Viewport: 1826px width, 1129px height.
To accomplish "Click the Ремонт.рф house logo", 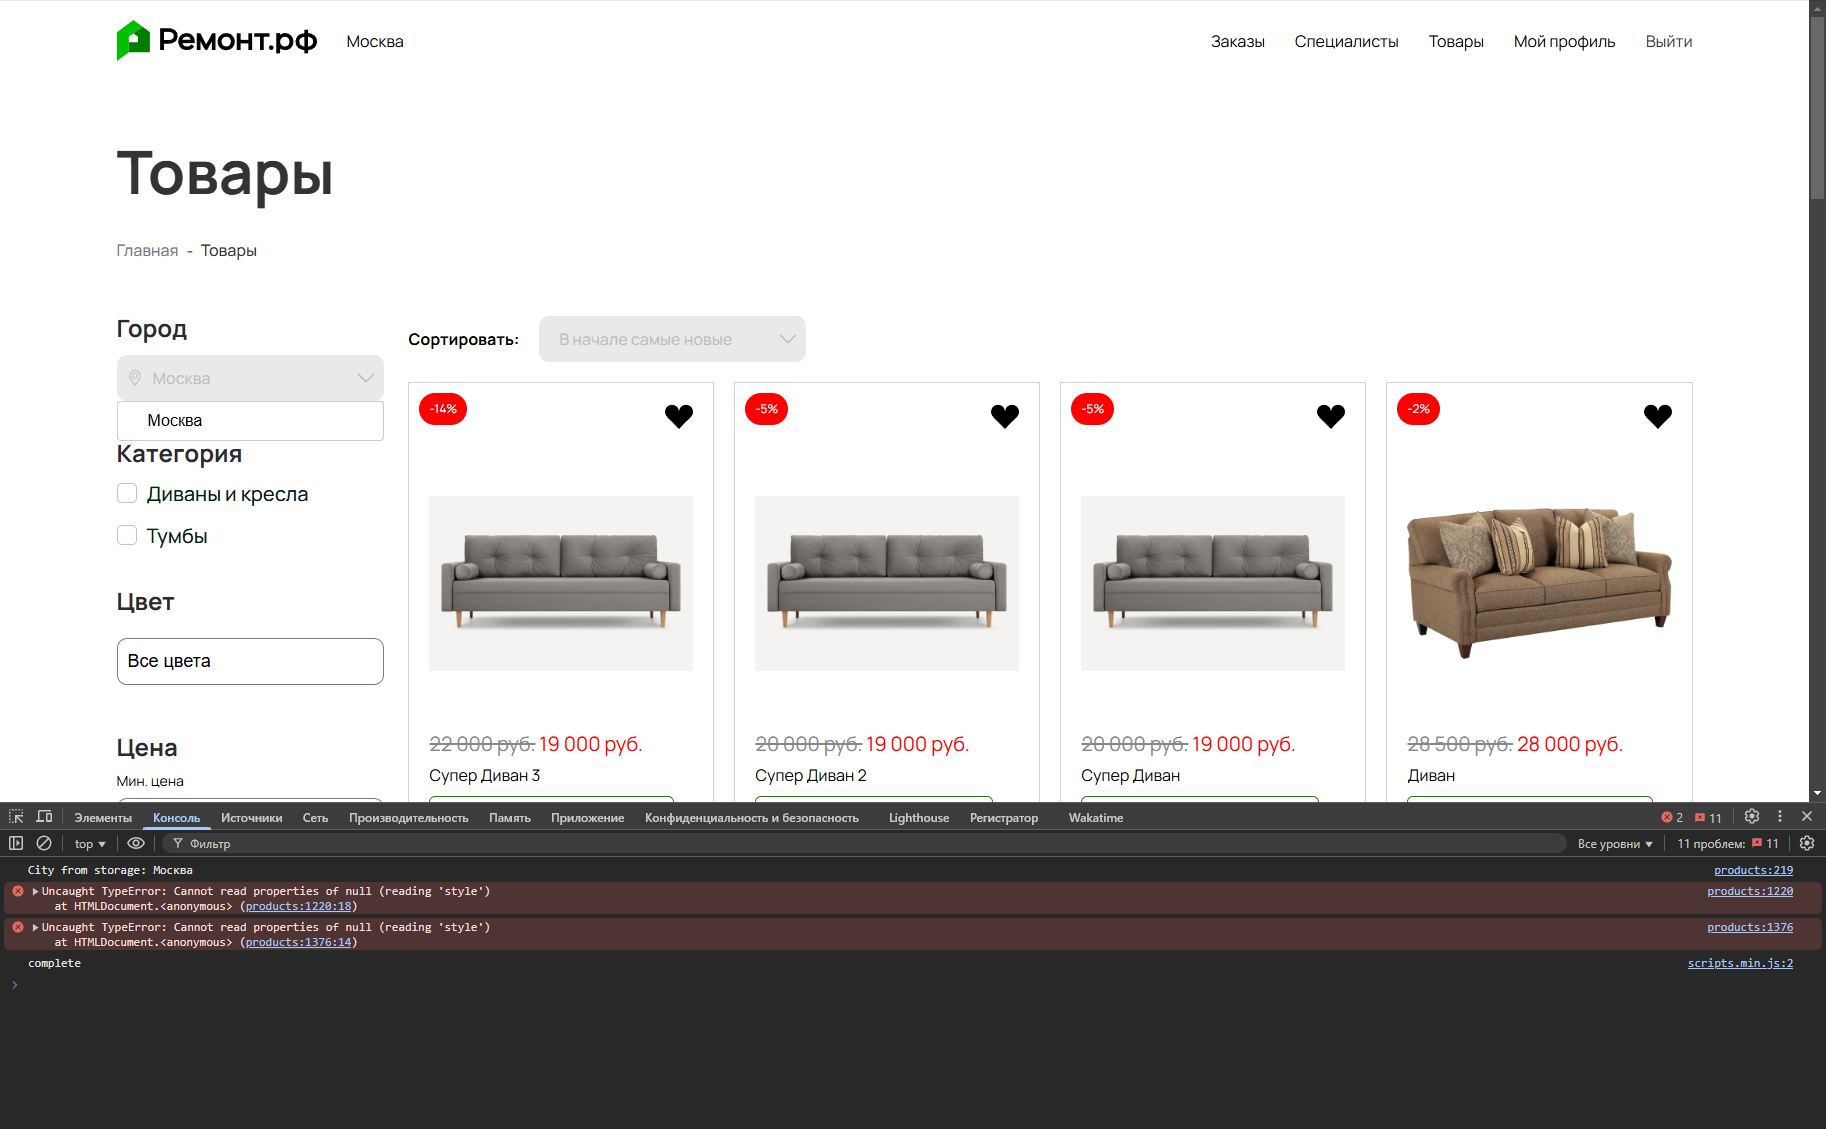I will [x=133, y=41].
